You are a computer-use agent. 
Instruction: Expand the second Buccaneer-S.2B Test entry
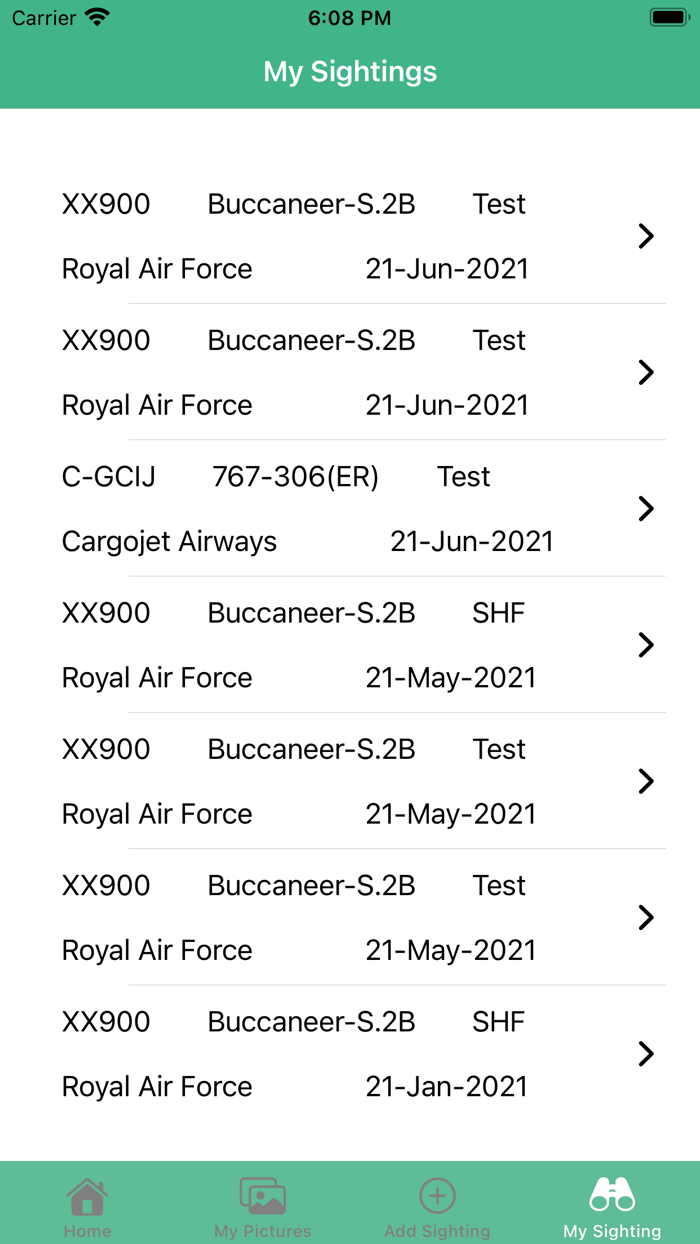646,372
